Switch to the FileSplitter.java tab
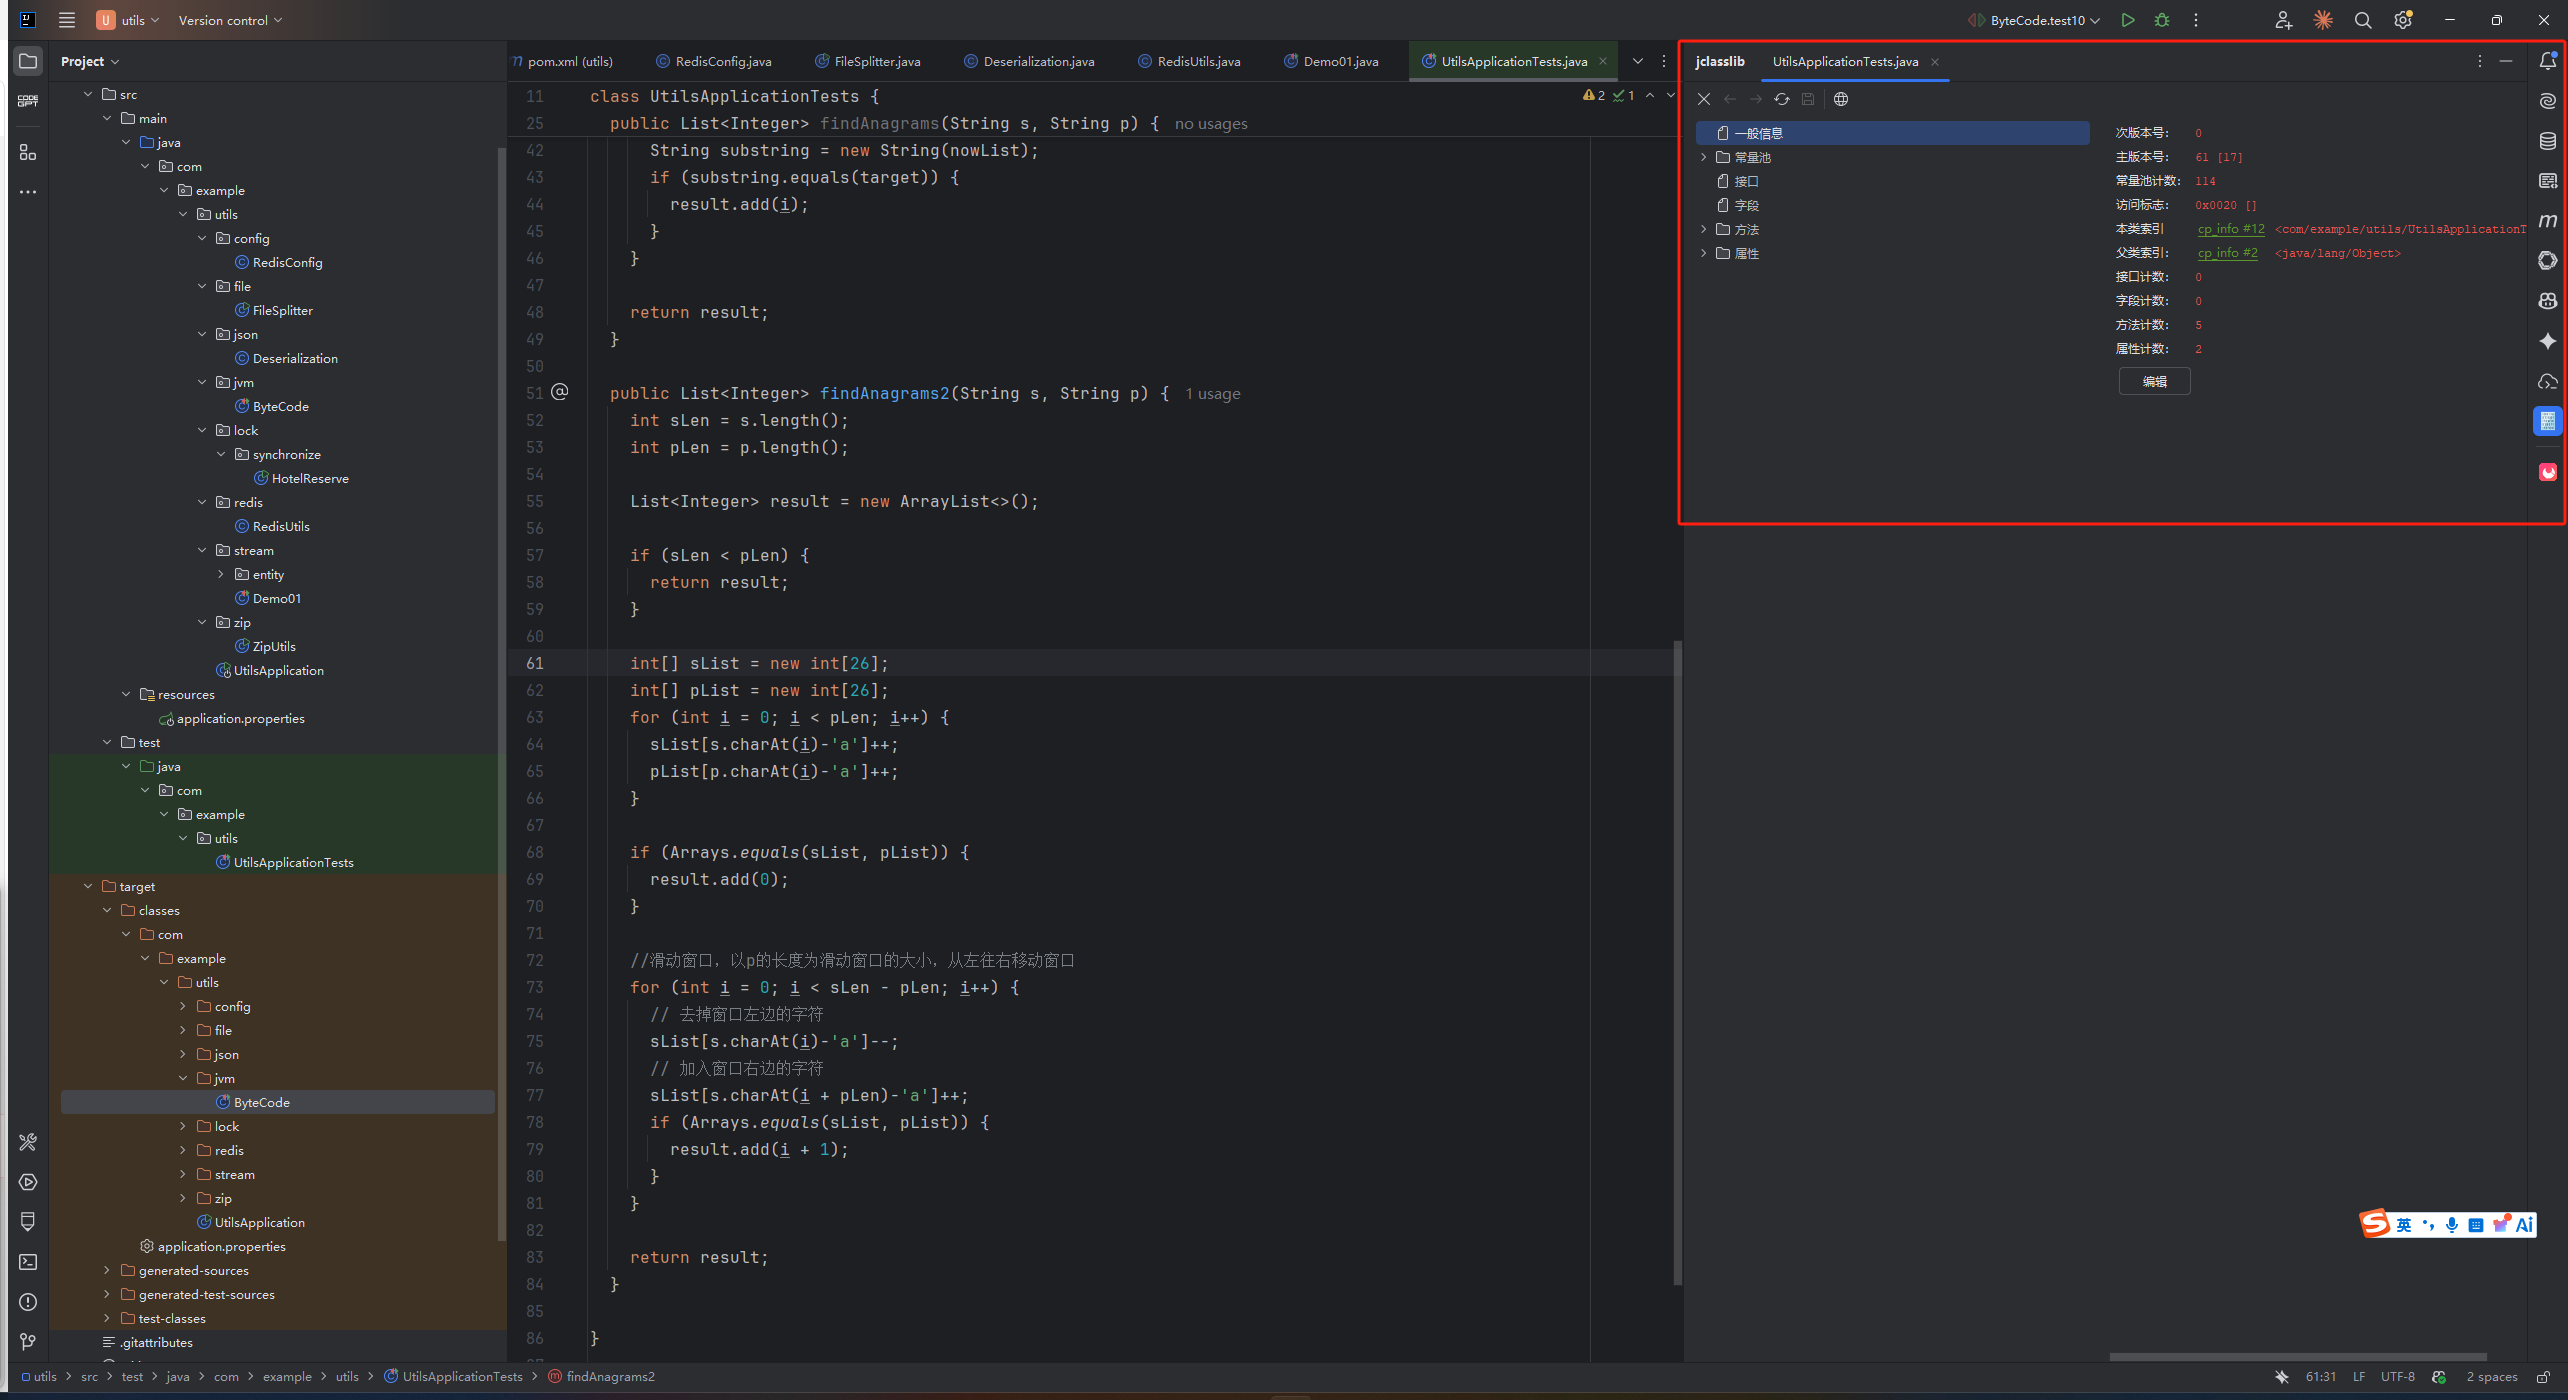Screen dimensions: 2568x1400 click(x=869, y=61)
